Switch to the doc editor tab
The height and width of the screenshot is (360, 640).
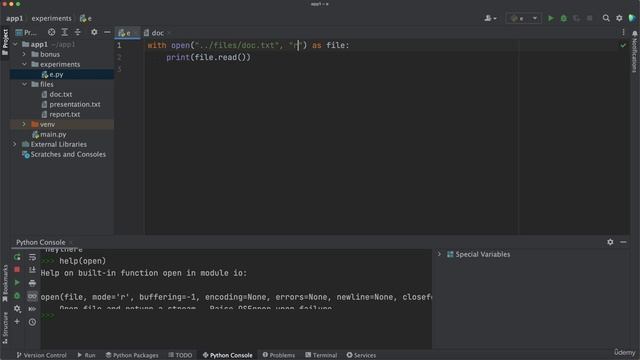point(157,33)
